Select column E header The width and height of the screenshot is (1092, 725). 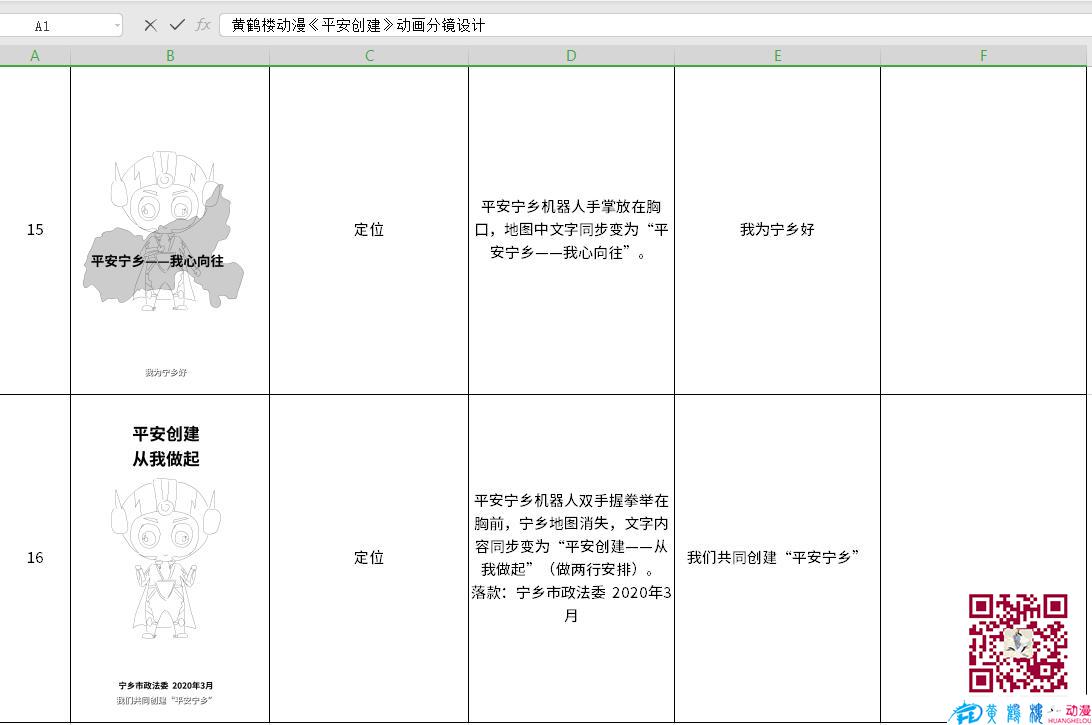point(777,56)
